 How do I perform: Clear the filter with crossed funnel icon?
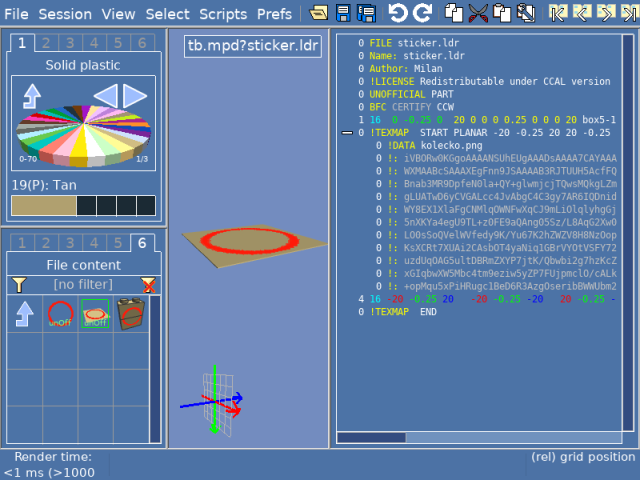pos(149,286)
